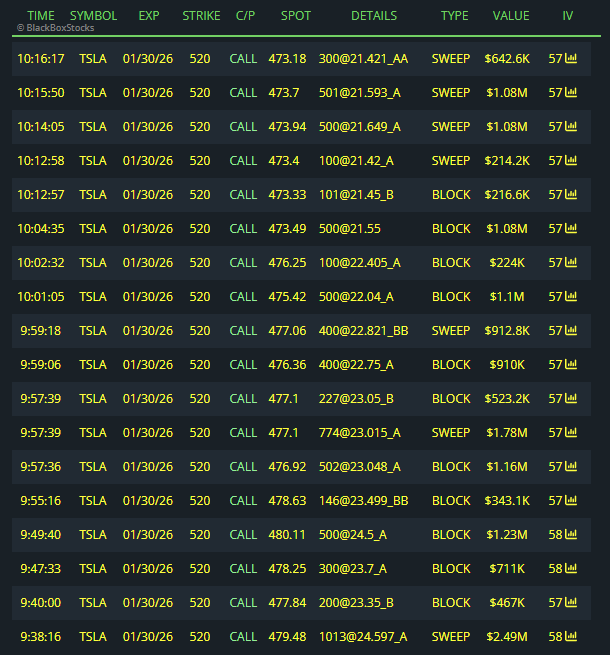
Task: Sort by the SYMBOL column header
Action: click(x=93, y=16)
